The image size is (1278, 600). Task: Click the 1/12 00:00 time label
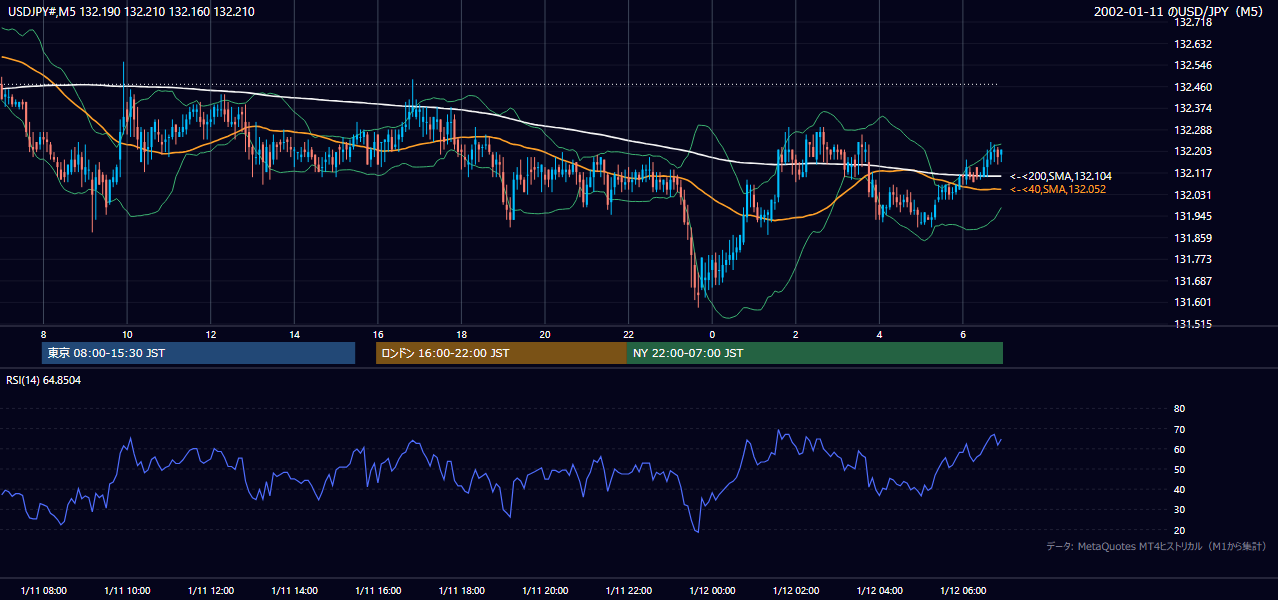[x=712, y=591]
